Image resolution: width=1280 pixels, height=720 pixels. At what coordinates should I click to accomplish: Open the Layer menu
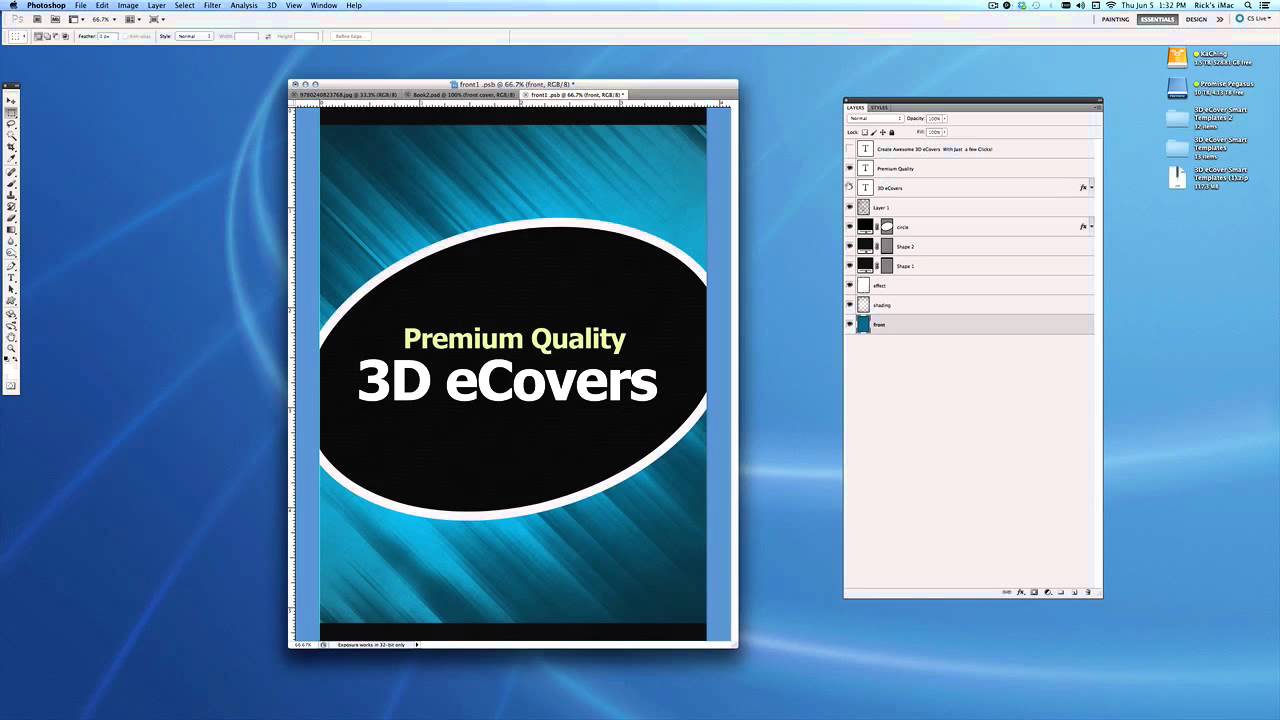[157, 5]
